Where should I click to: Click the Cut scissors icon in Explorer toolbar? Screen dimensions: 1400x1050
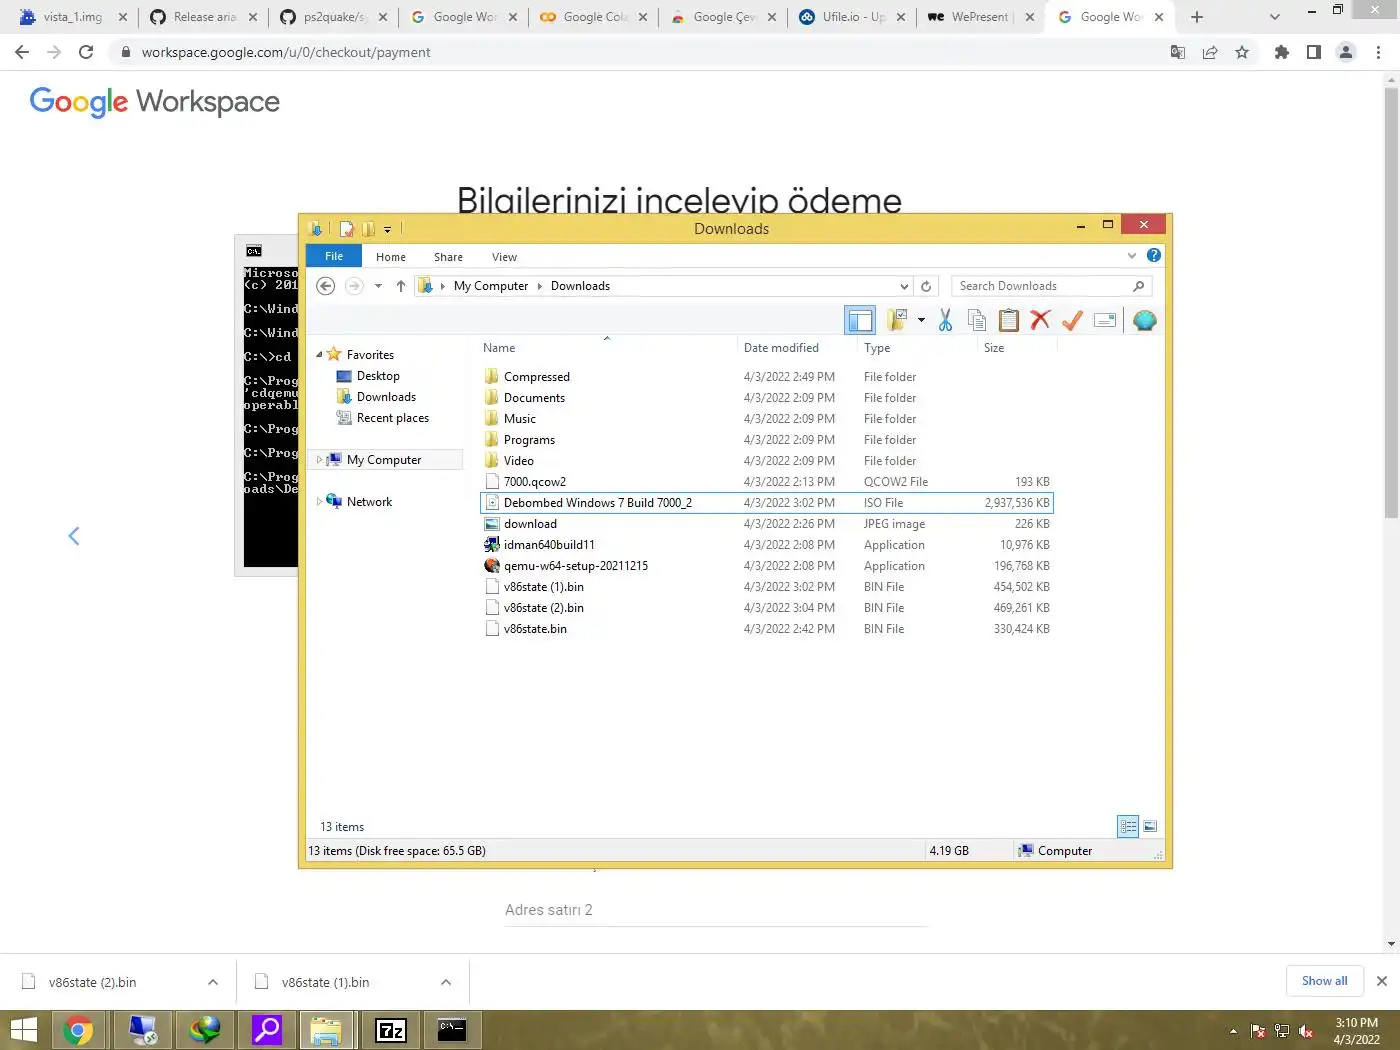coord(945,320)
